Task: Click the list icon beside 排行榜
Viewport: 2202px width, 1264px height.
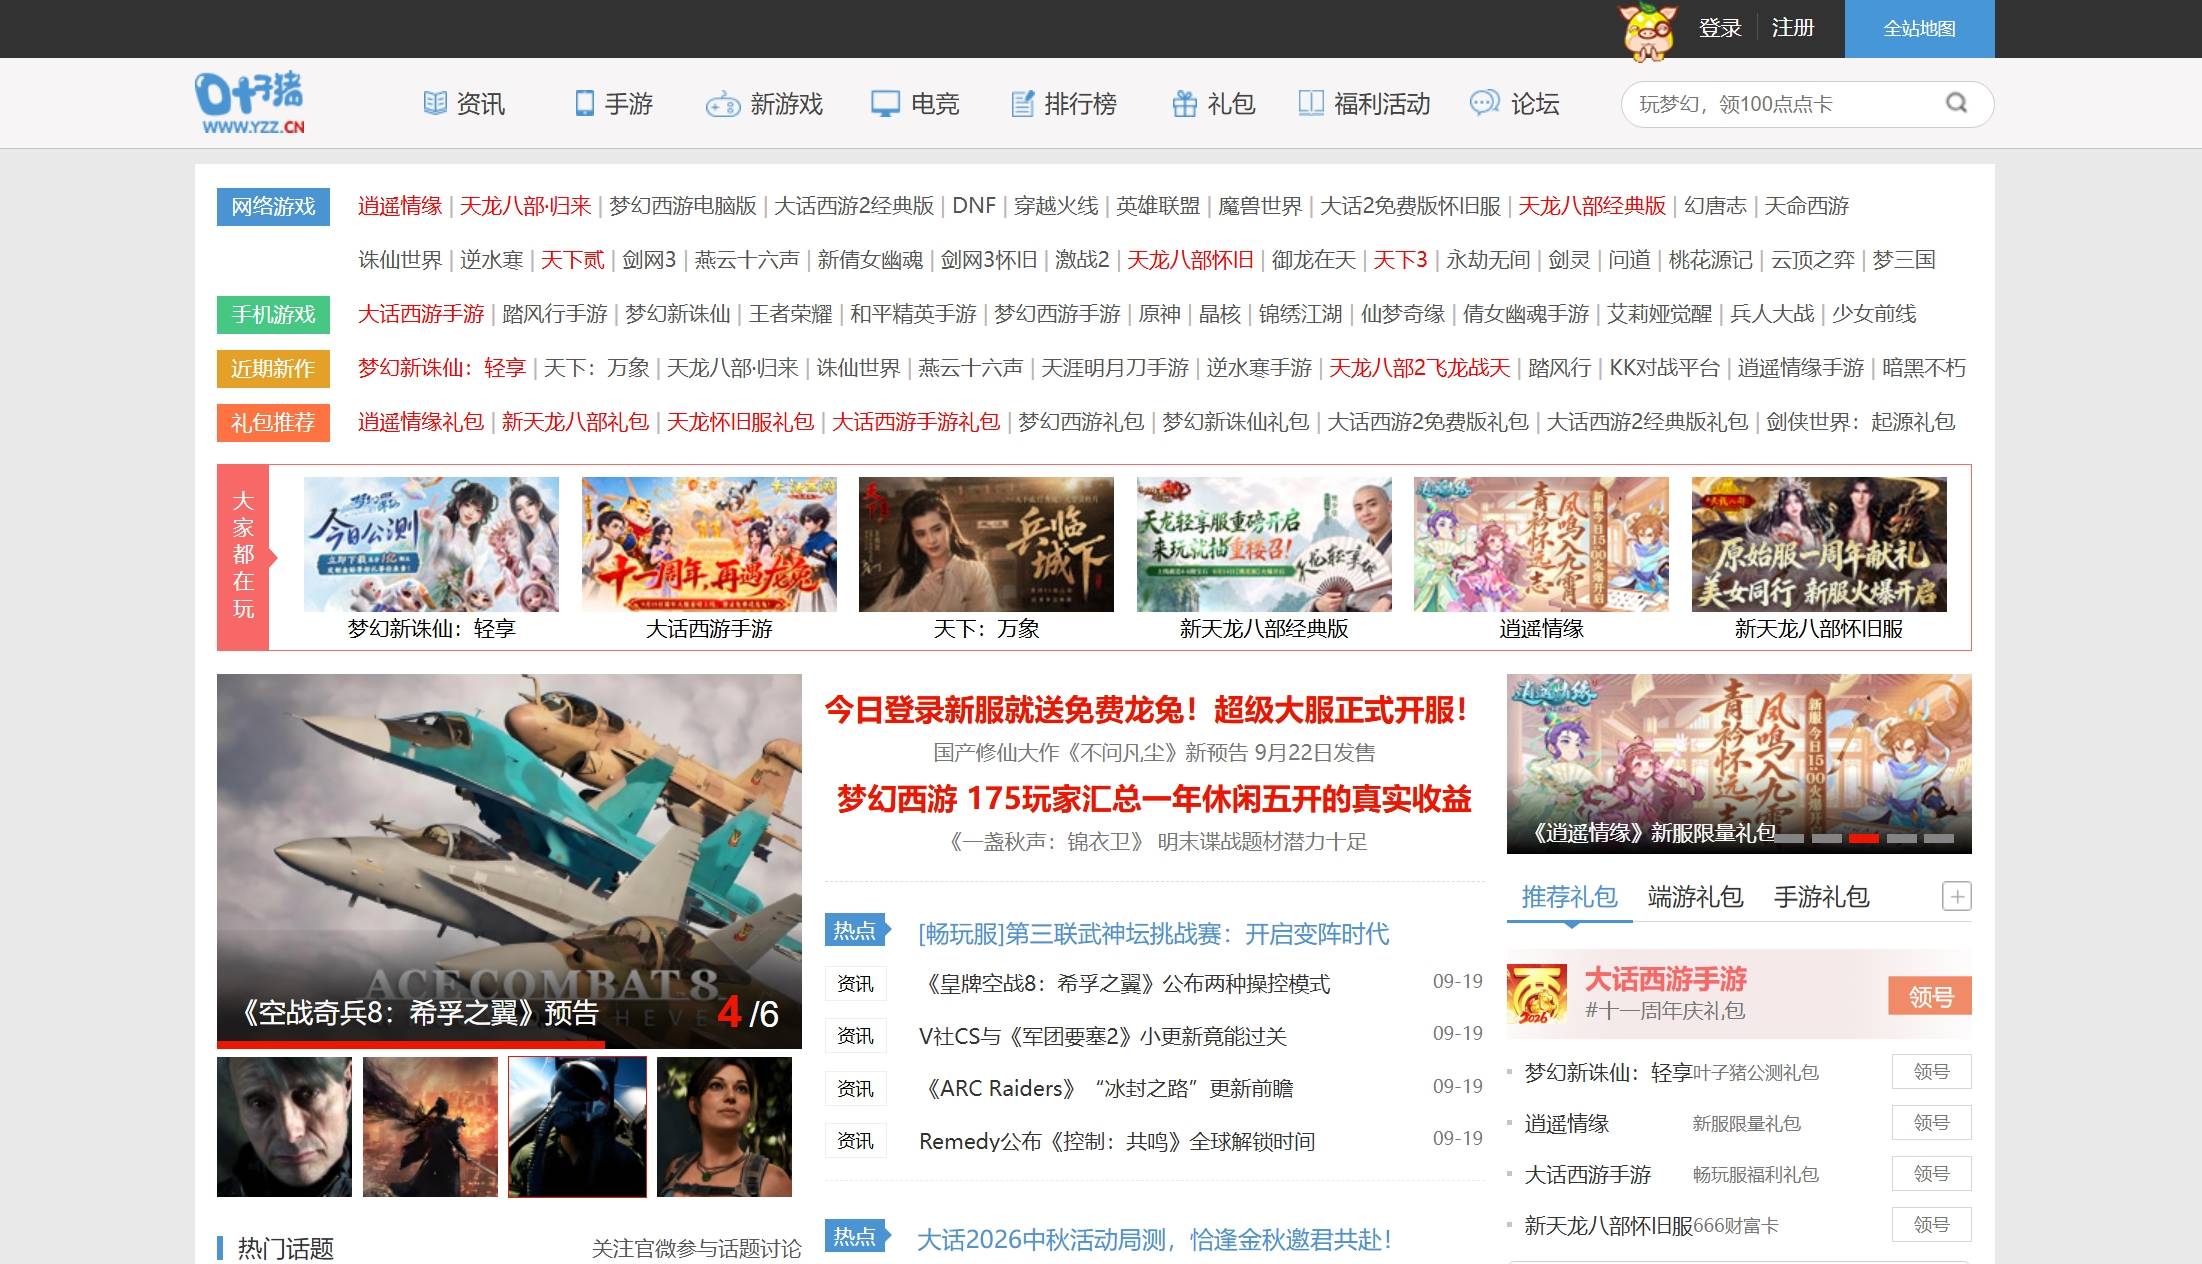Action: pos(1022,103)
